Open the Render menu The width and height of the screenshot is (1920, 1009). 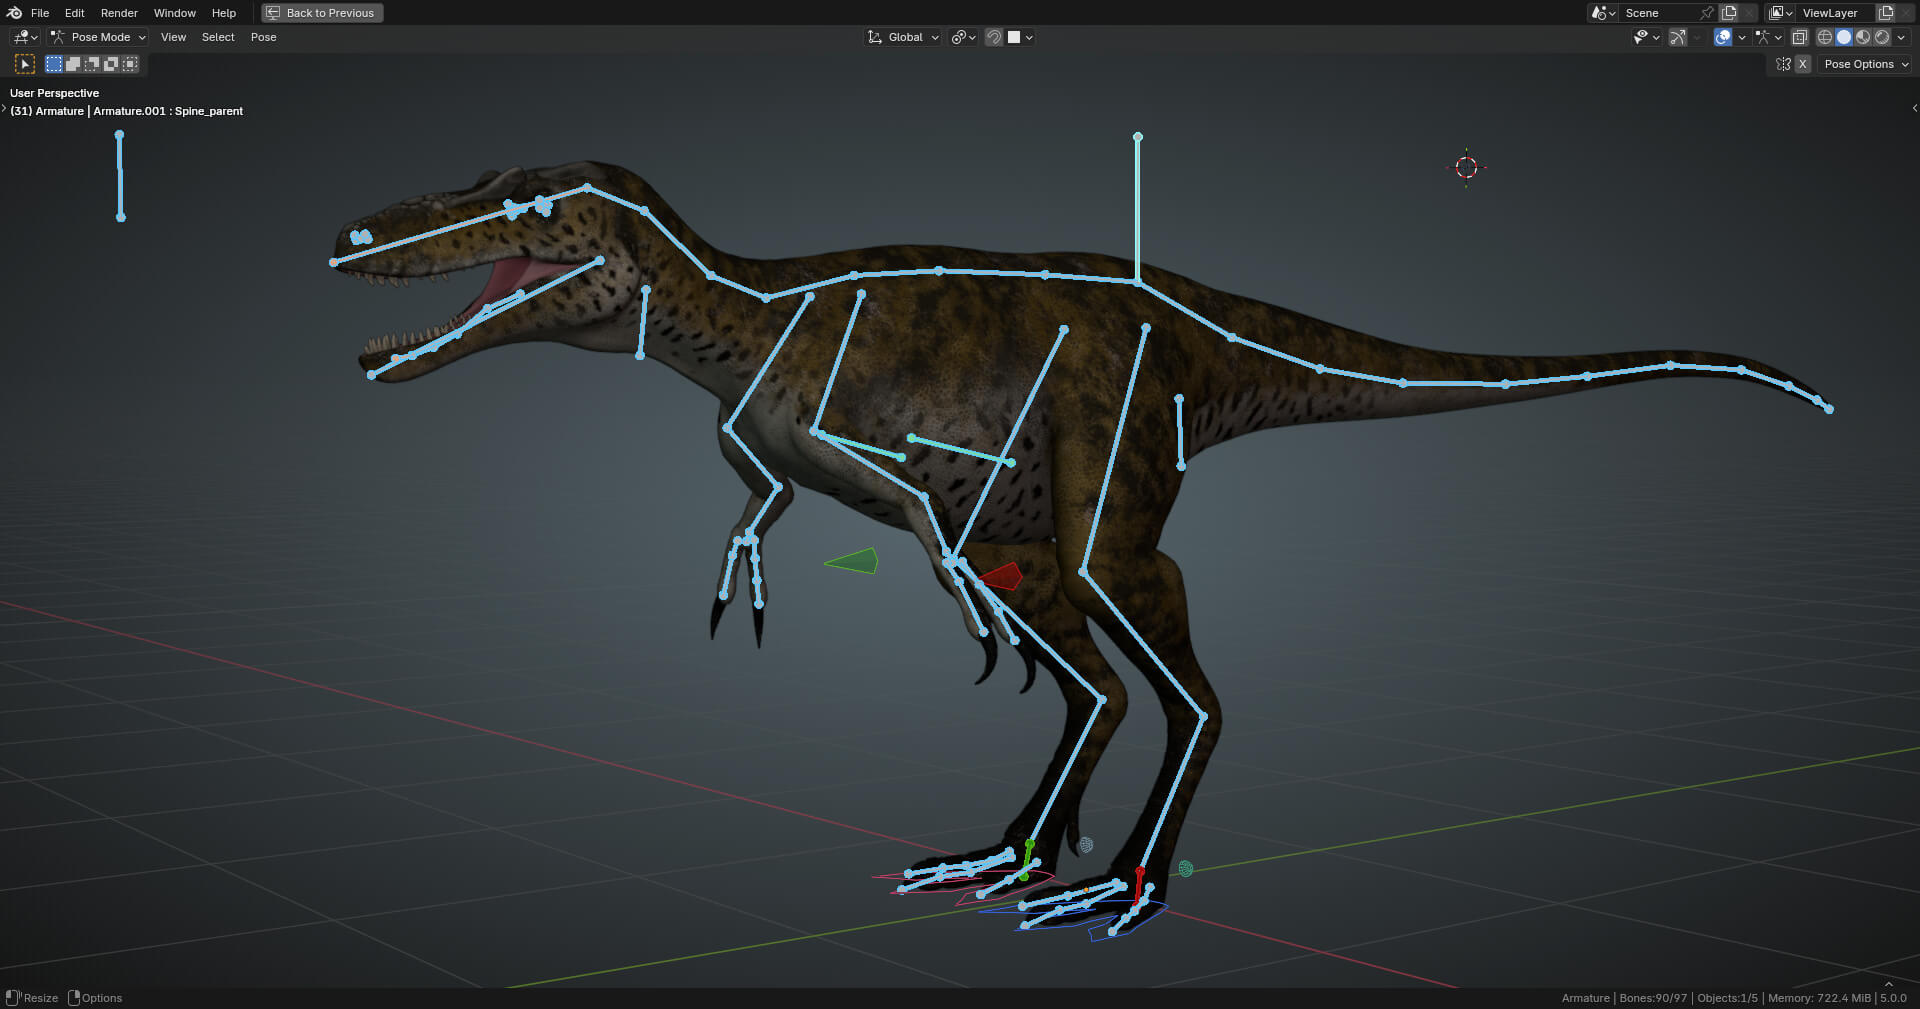(119, 13)
